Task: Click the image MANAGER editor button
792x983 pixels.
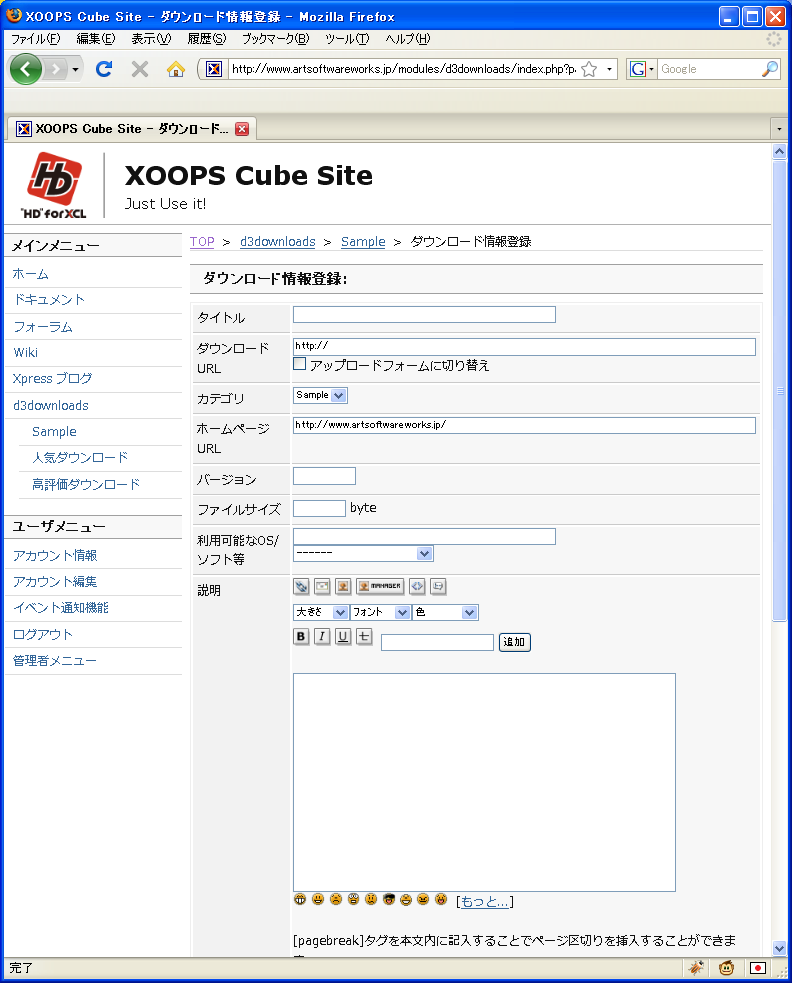Action: [x=380, y=587]
